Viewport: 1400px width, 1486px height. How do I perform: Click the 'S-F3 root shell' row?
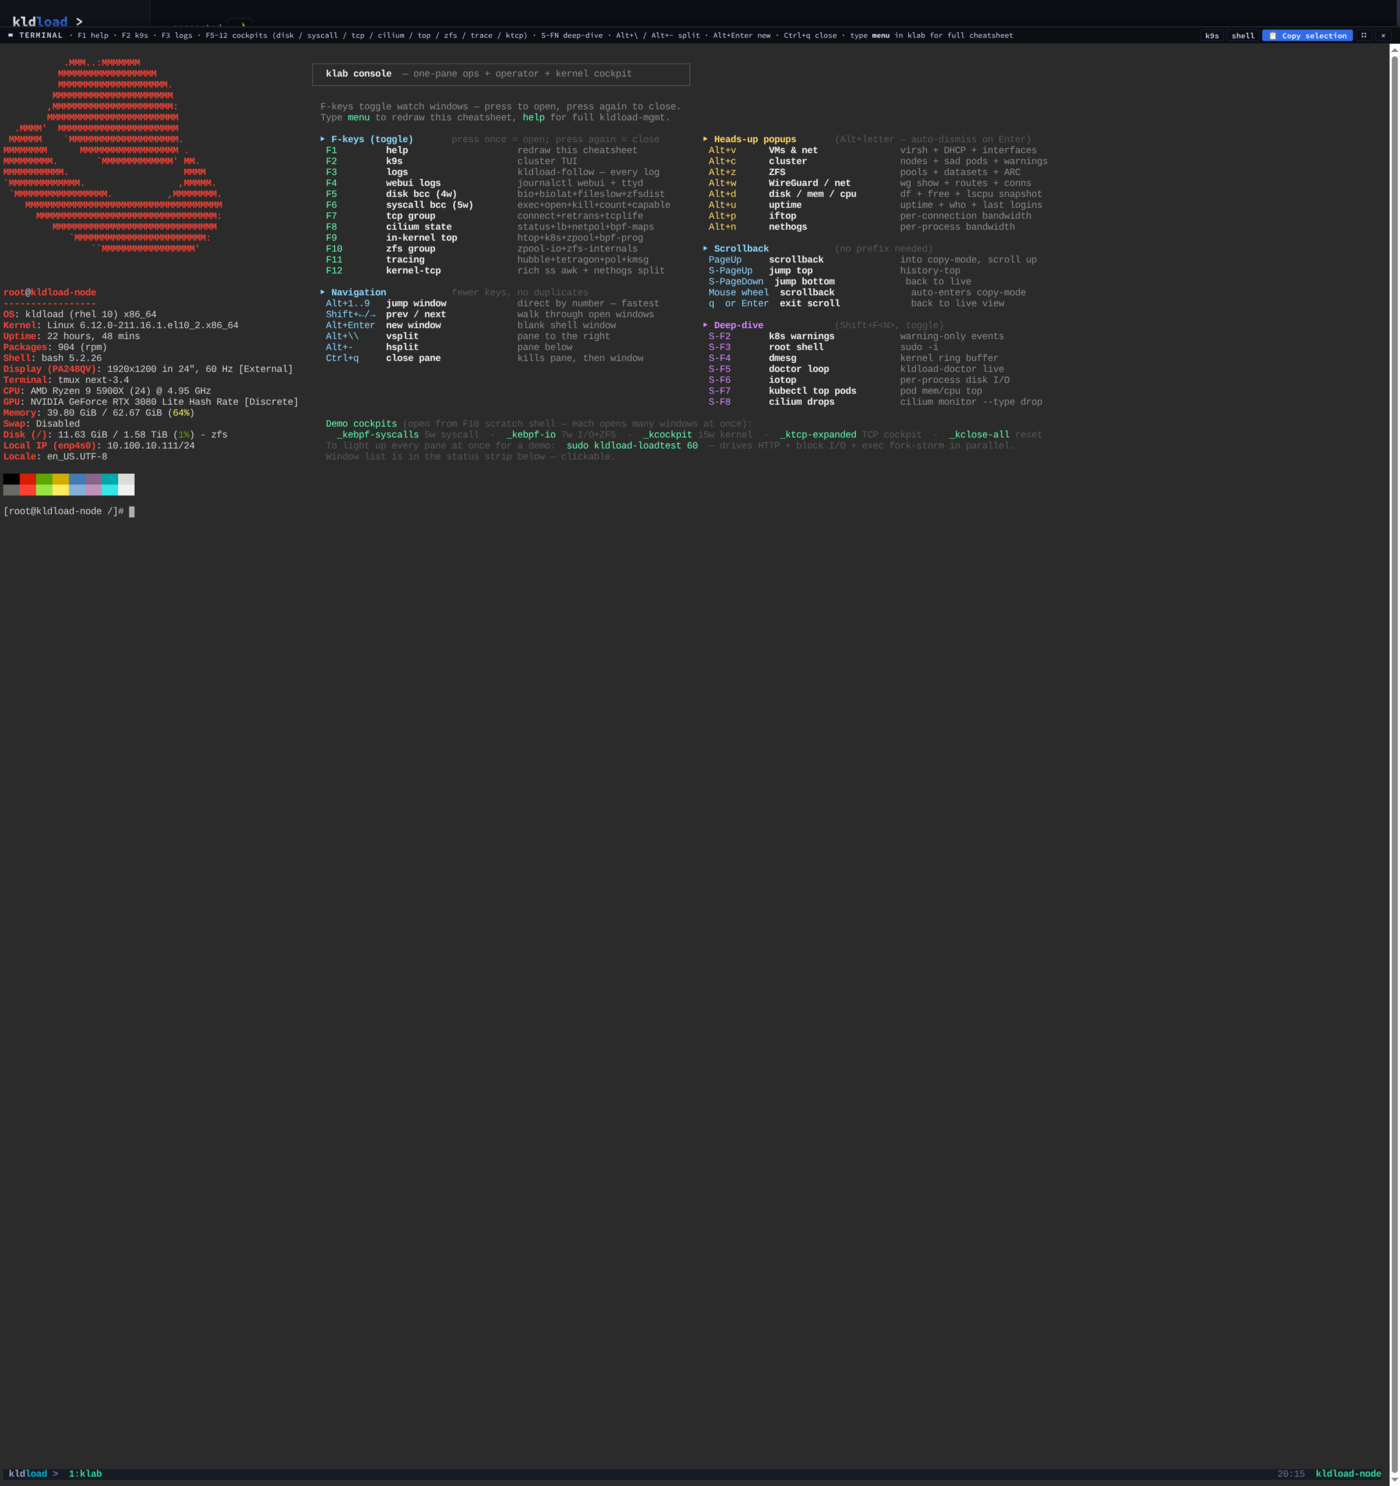pos(823,347)
